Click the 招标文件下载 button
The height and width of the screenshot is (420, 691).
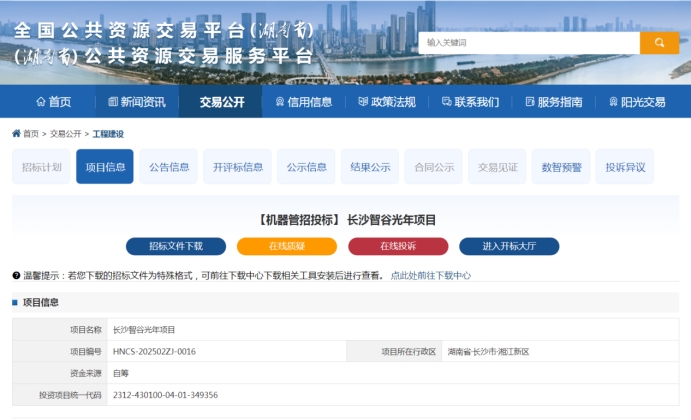click(175, 246)
